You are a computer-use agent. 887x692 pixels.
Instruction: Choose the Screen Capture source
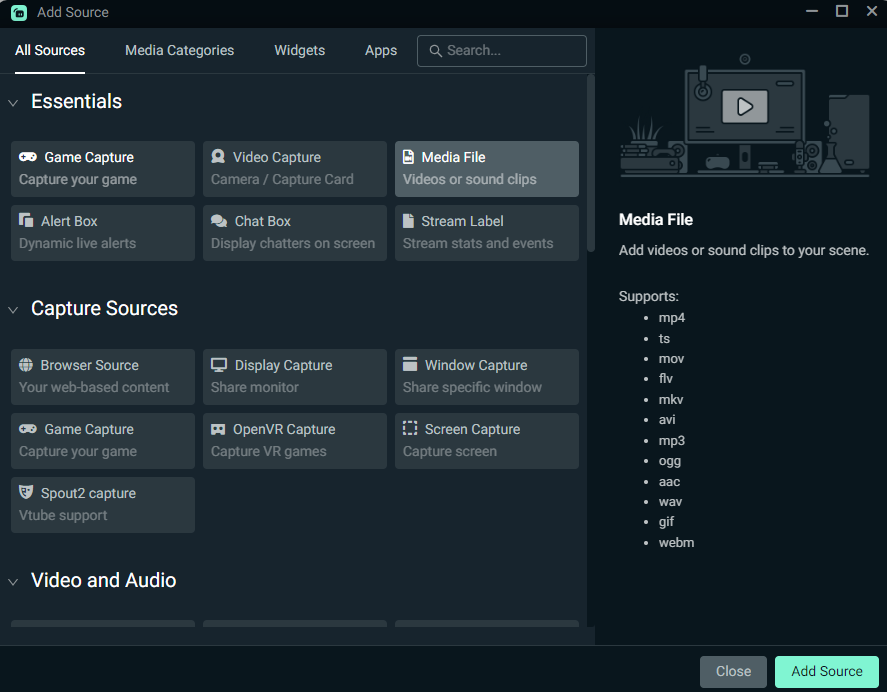(x=486, y=440)
